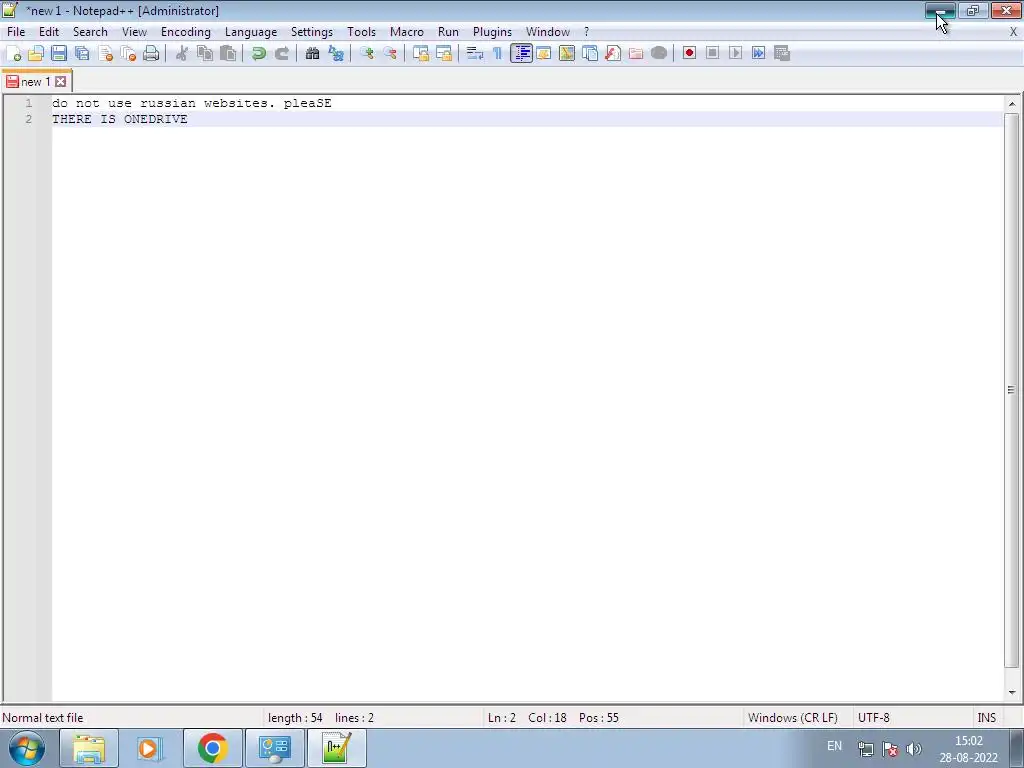1024x768 pixels.
Task: Toggle synchronize vertical scrolling icon
Action: click(x=421, y=54)
